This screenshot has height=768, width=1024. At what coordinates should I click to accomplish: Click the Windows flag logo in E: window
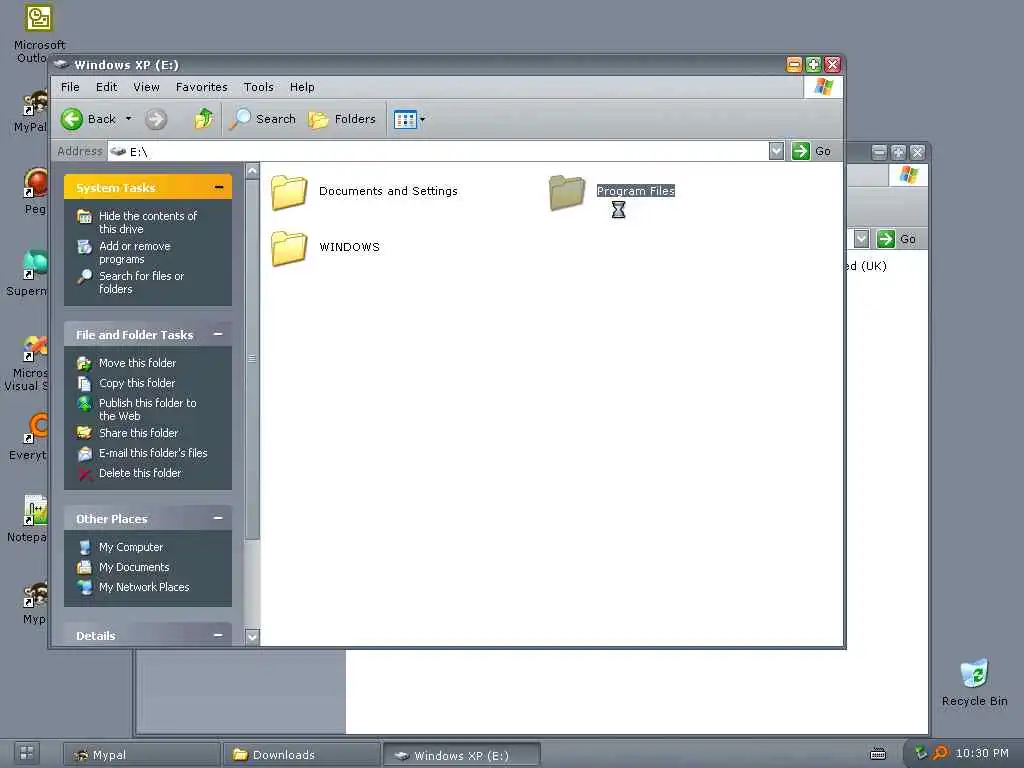click(824, 87)
